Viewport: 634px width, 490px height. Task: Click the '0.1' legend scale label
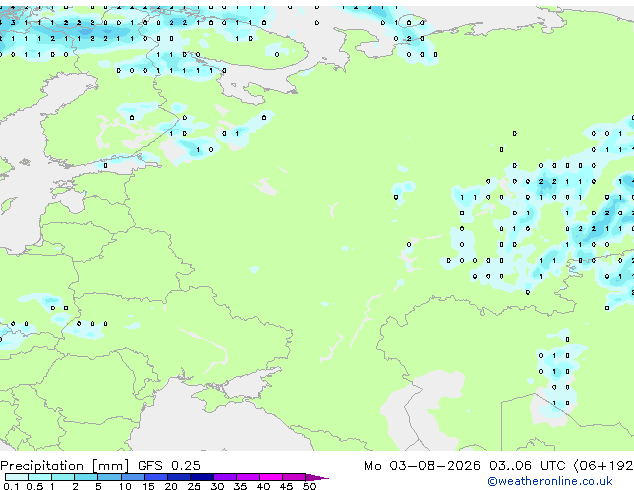(11, 486)
